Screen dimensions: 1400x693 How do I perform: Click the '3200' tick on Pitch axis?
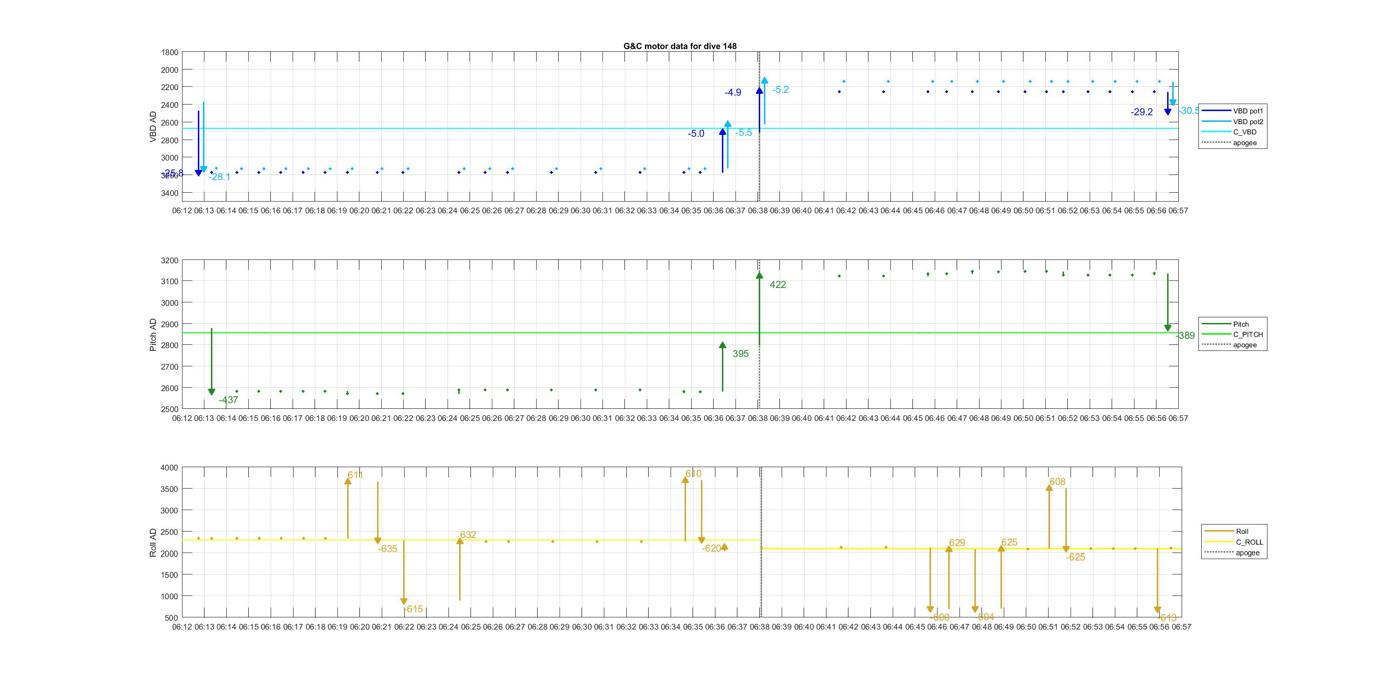pyautogui.click(x=170, y=260)
